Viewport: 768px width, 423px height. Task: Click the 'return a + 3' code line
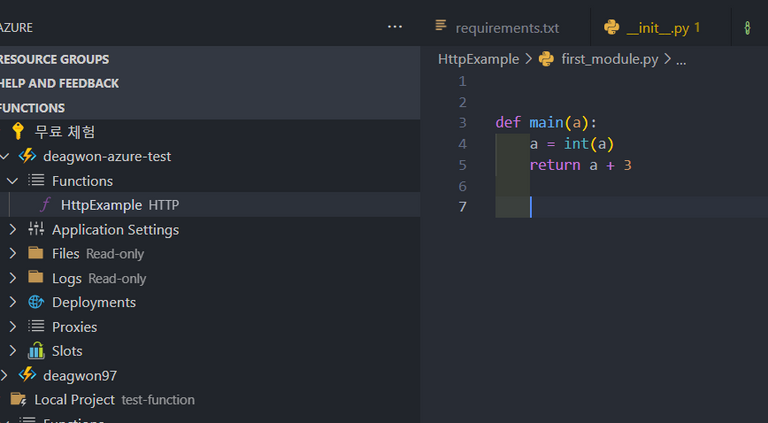pos(580,165)
